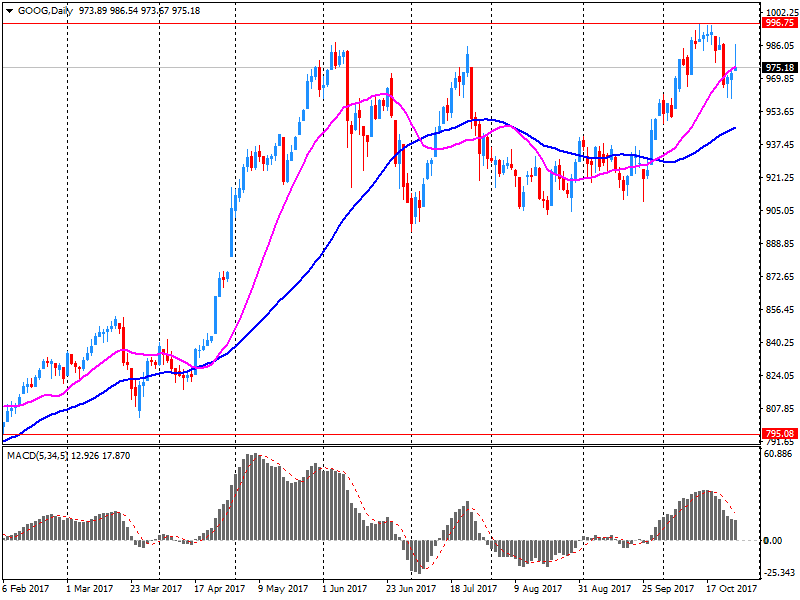The width and height of the screenshot is (800, 600).
Task: Click the MACD(5,34,5) indicator label
Action: [40, 456]
